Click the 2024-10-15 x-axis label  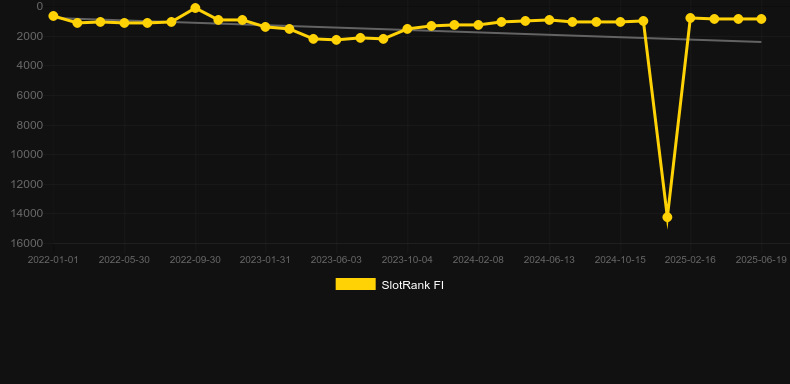click(620, 260)
